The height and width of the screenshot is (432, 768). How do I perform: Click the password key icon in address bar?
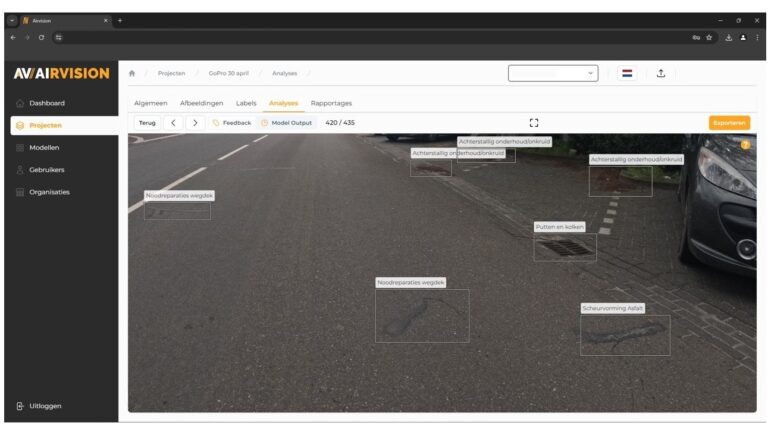coord(696,38)
